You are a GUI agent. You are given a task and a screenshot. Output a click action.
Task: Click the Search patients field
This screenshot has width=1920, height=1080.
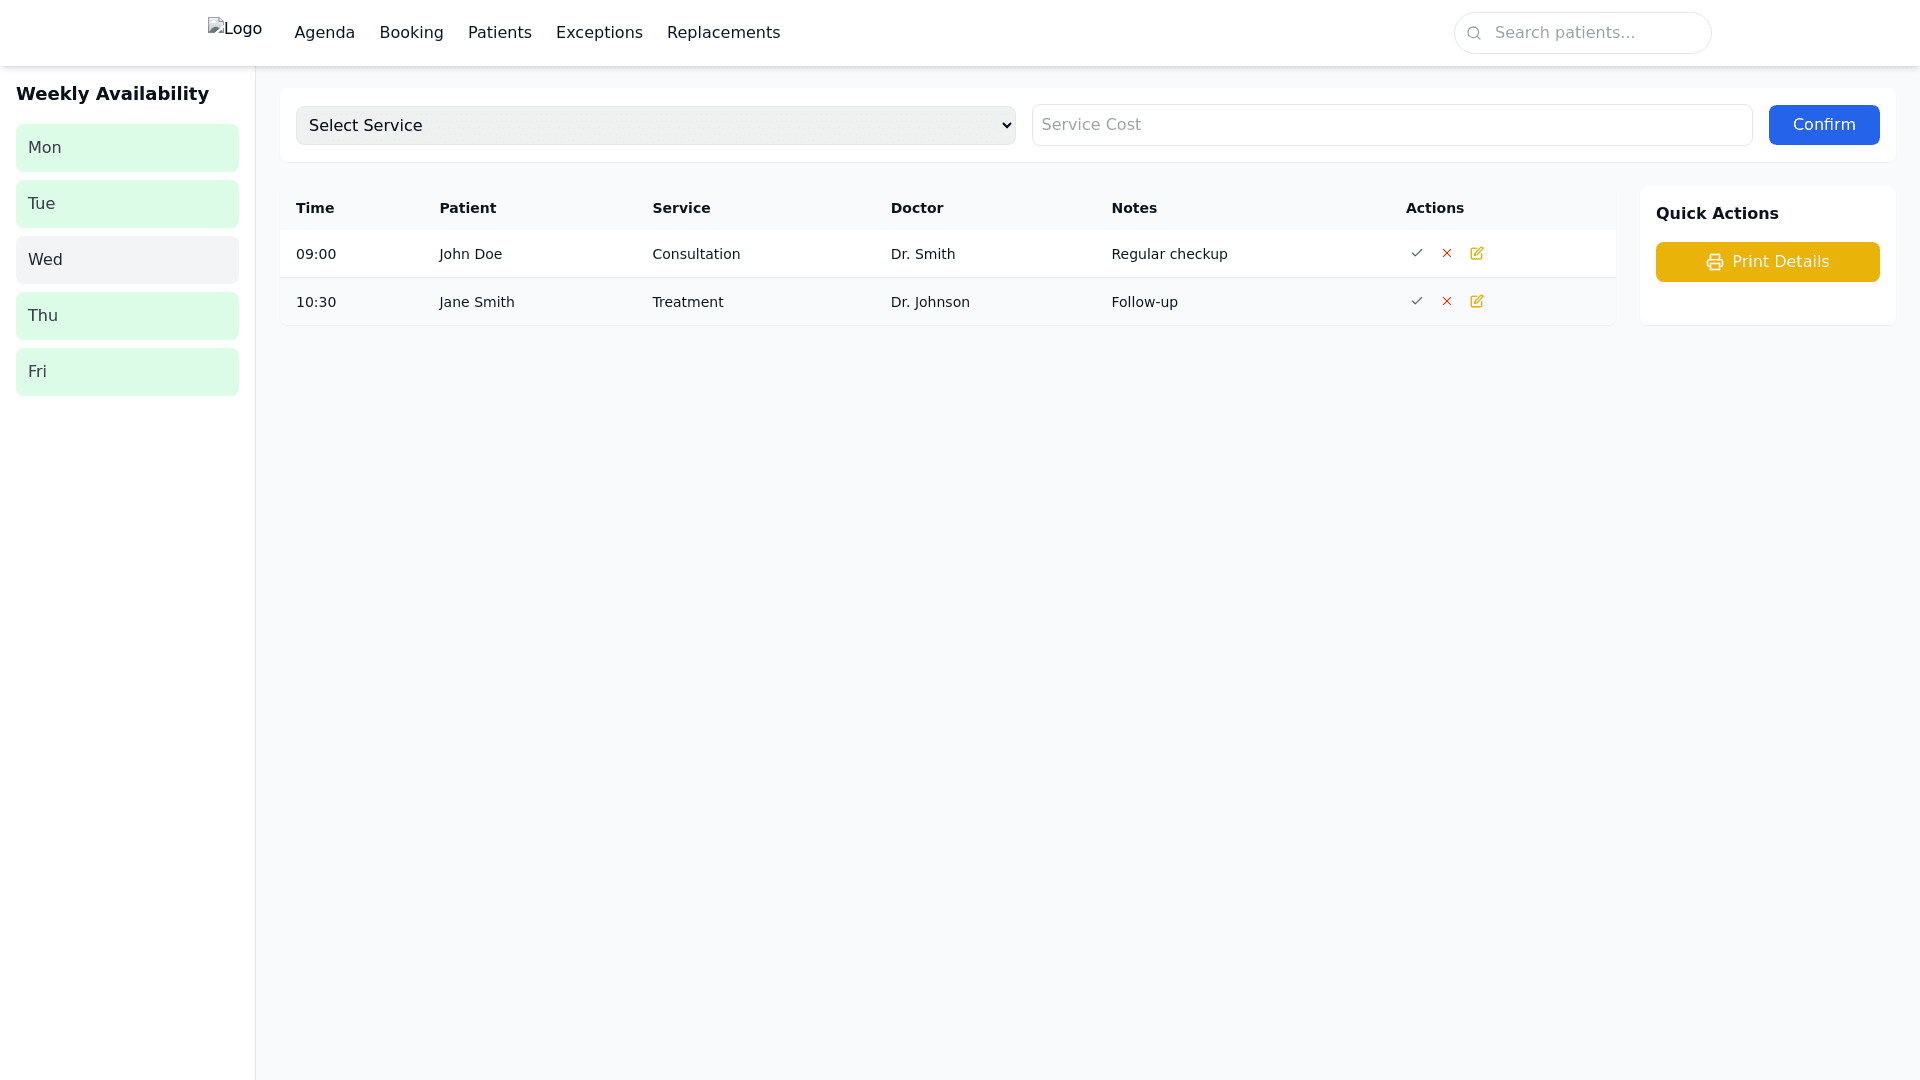click(1595, 33)
